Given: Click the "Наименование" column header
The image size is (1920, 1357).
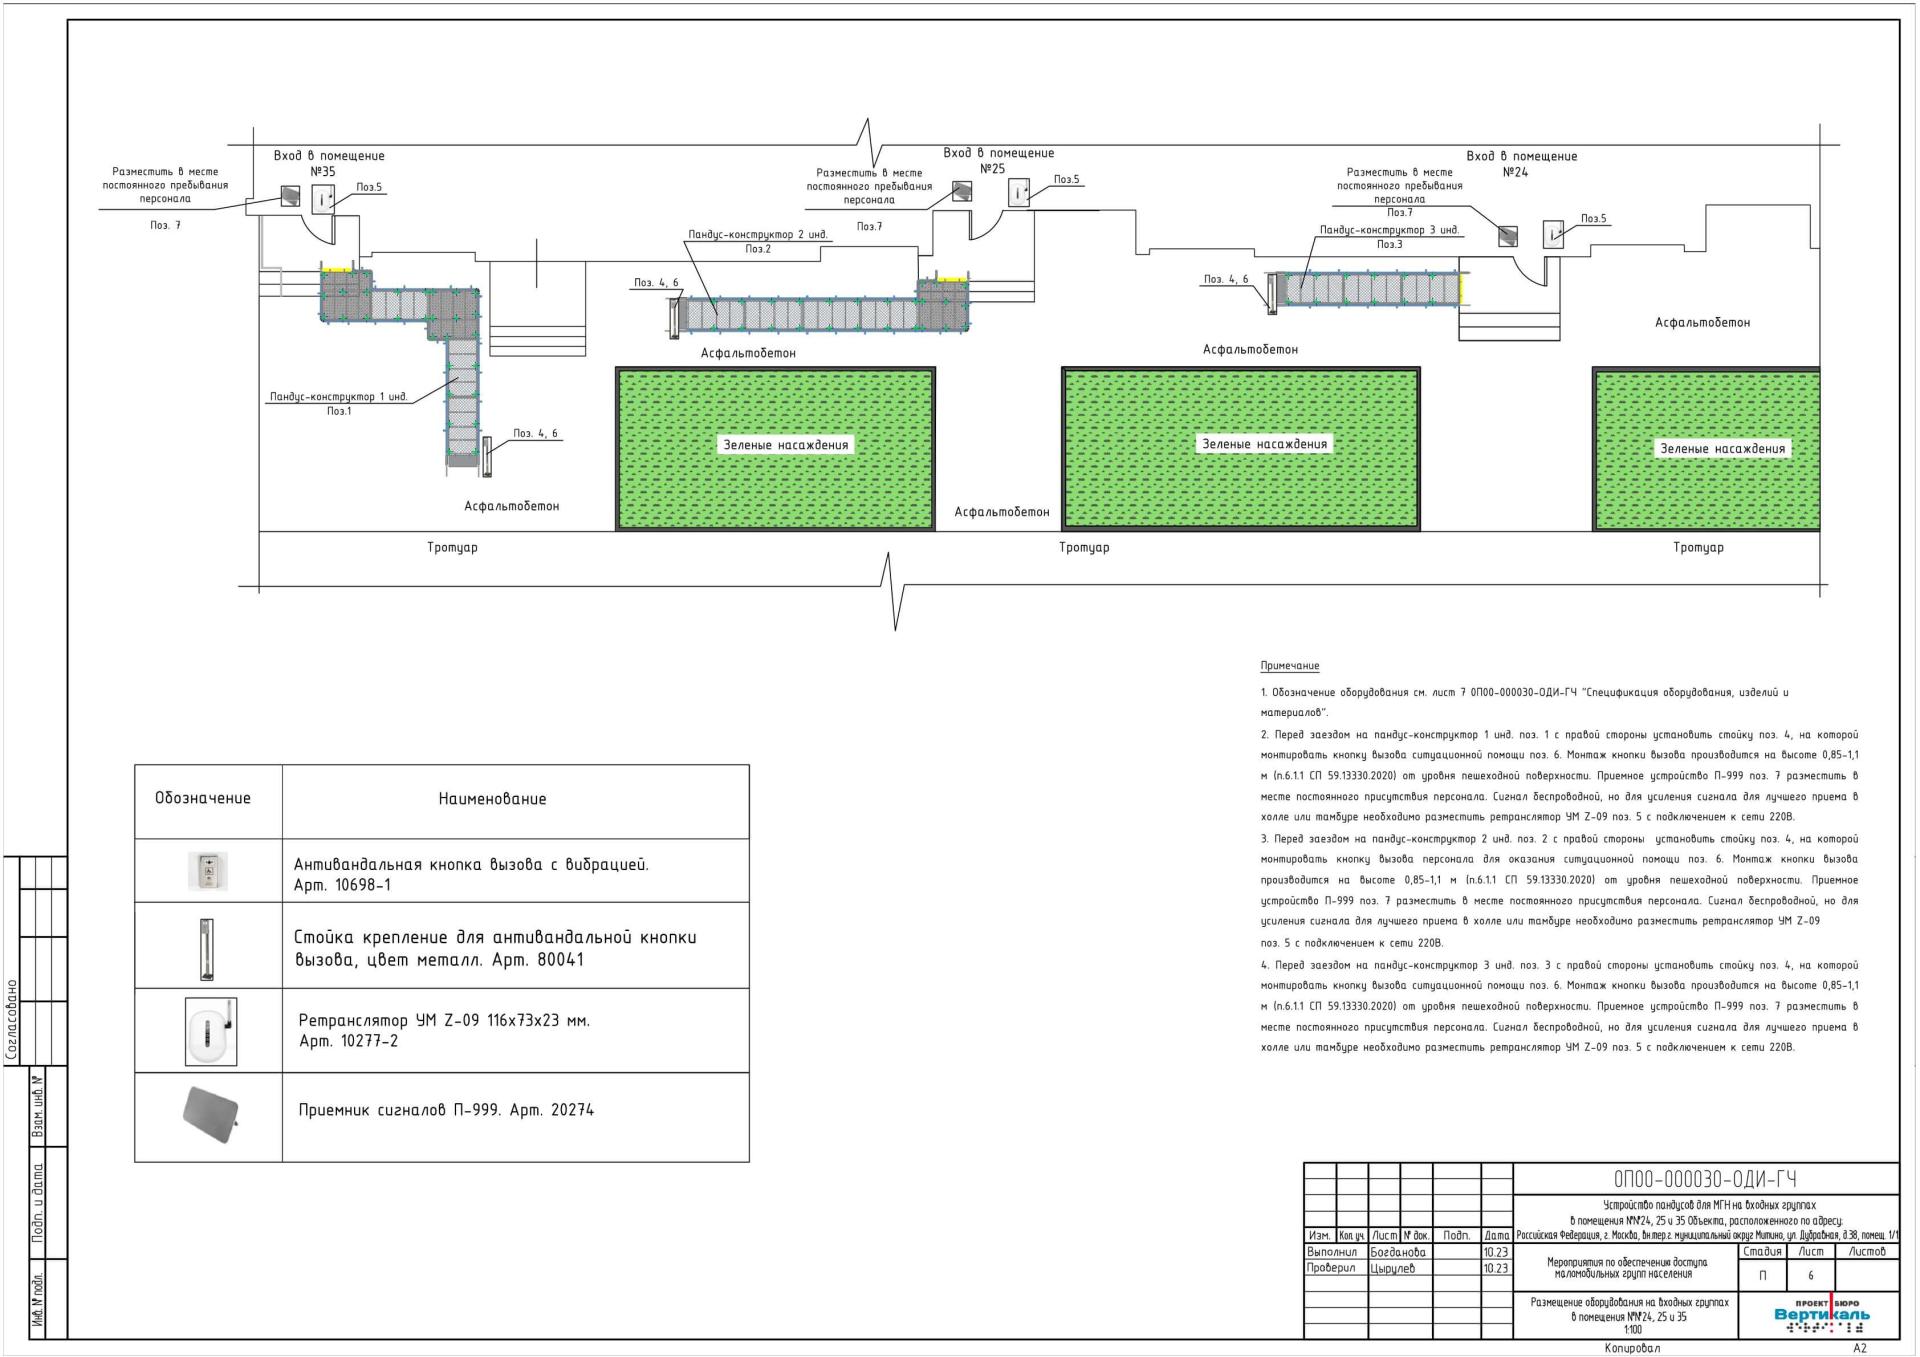Looking at the screenshot, I should coord(492,799).
